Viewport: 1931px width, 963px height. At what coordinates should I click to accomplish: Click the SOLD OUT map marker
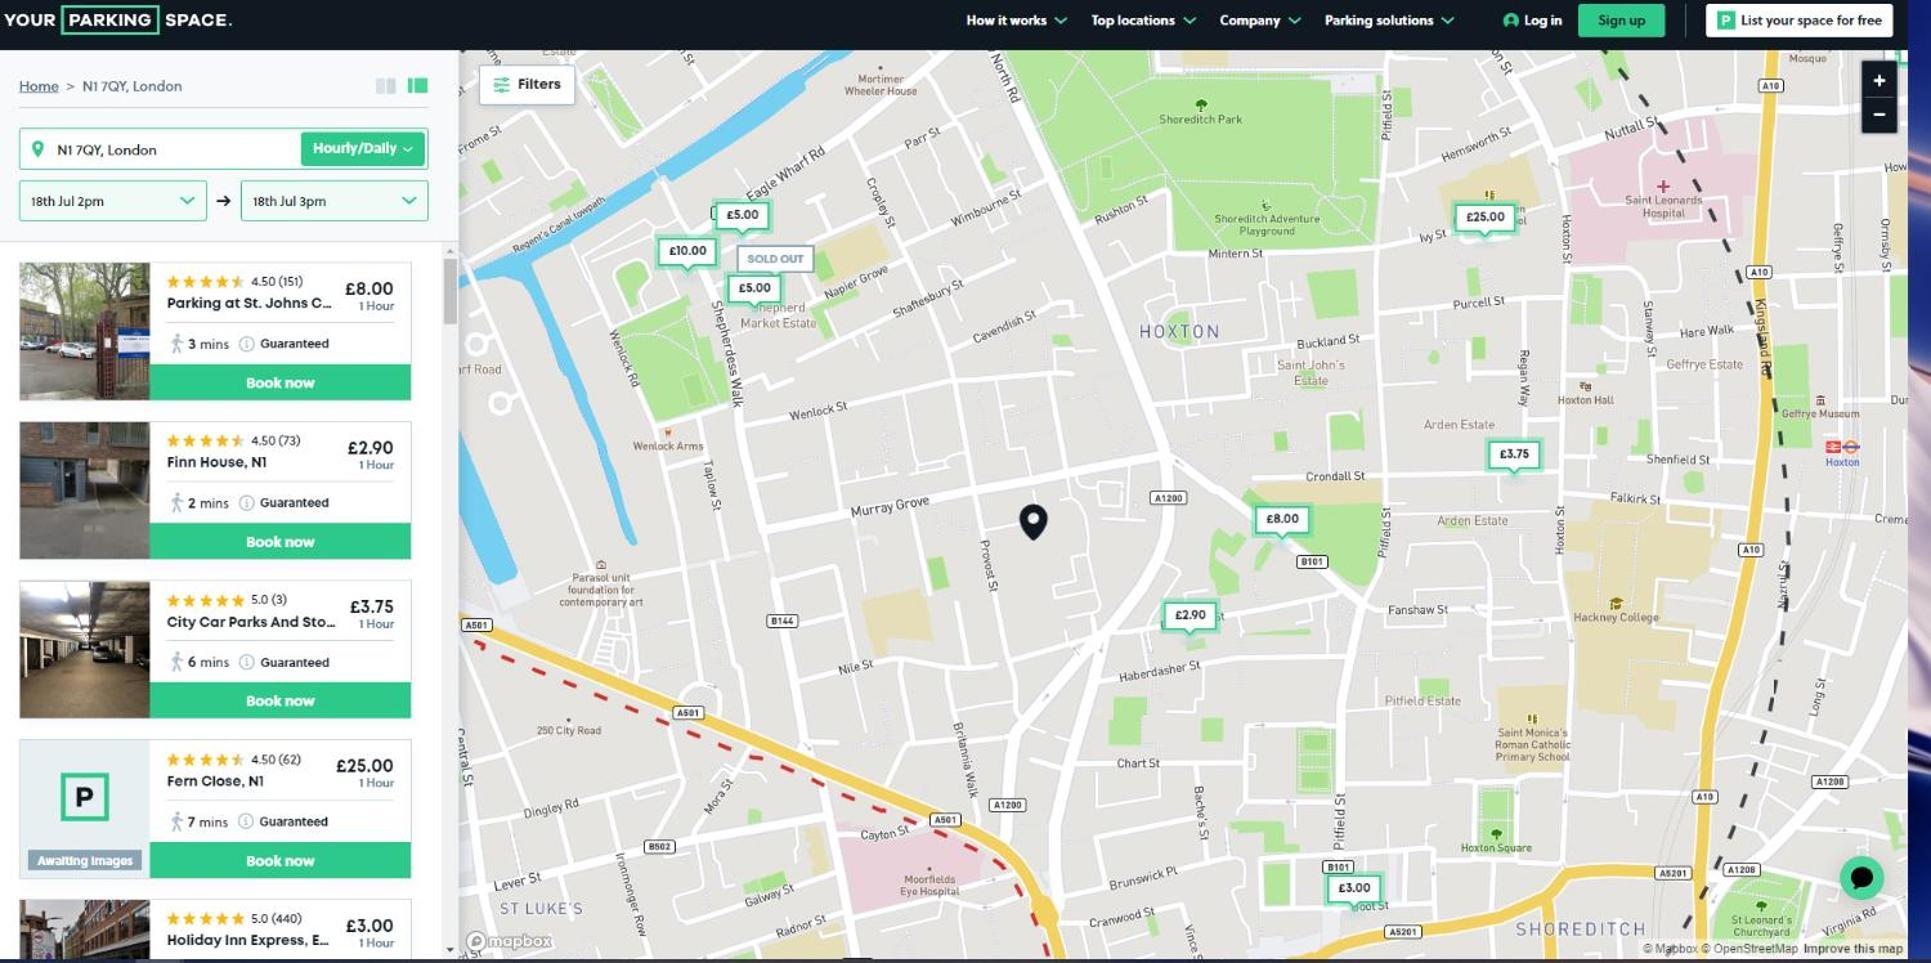coord(775,259)
